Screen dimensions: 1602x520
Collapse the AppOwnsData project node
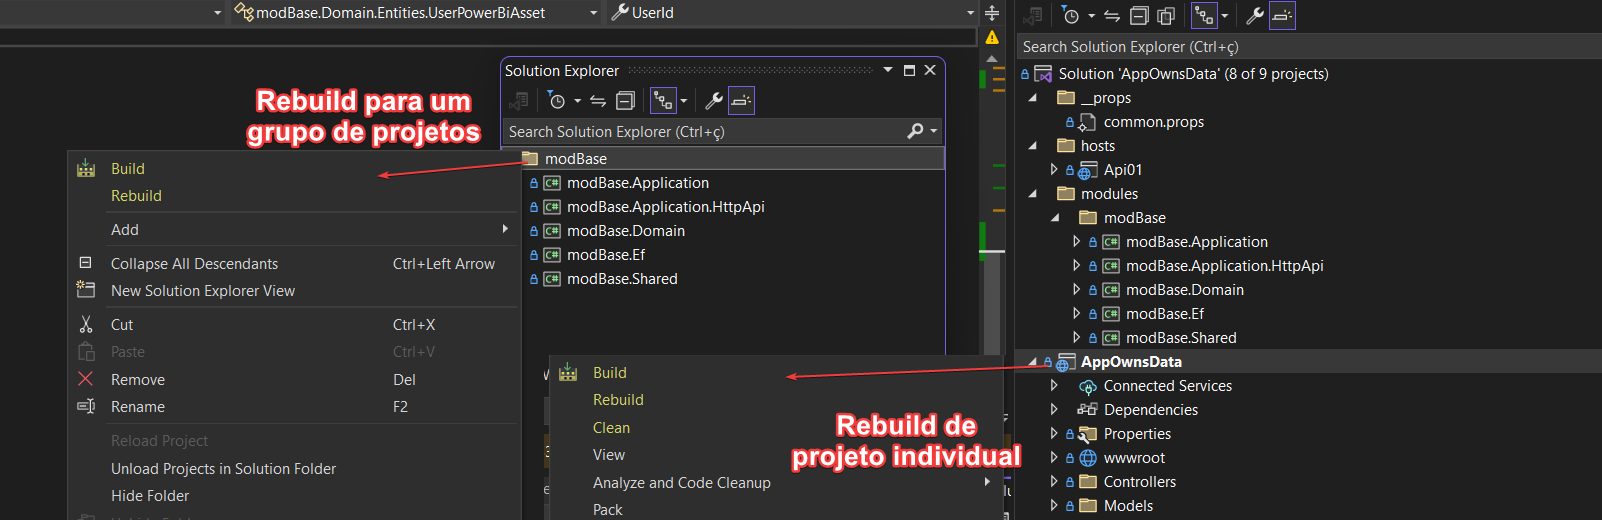pos(1033,362)
